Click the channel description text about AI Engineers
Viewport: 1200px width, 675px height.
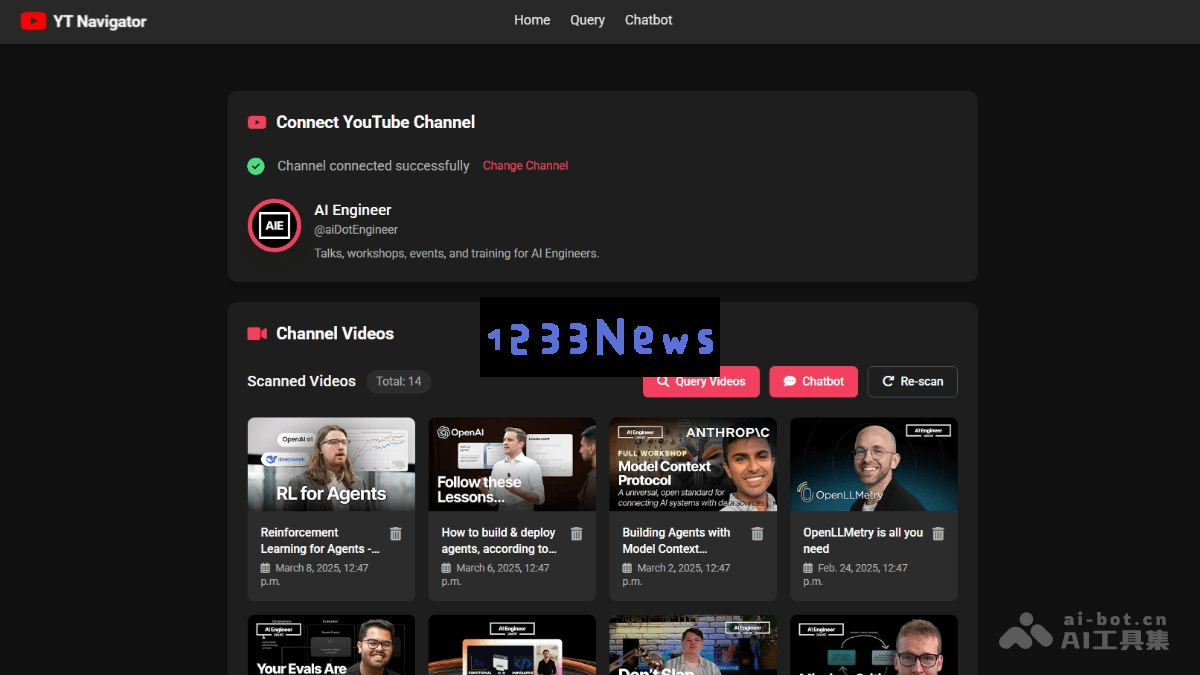(457, 254)
